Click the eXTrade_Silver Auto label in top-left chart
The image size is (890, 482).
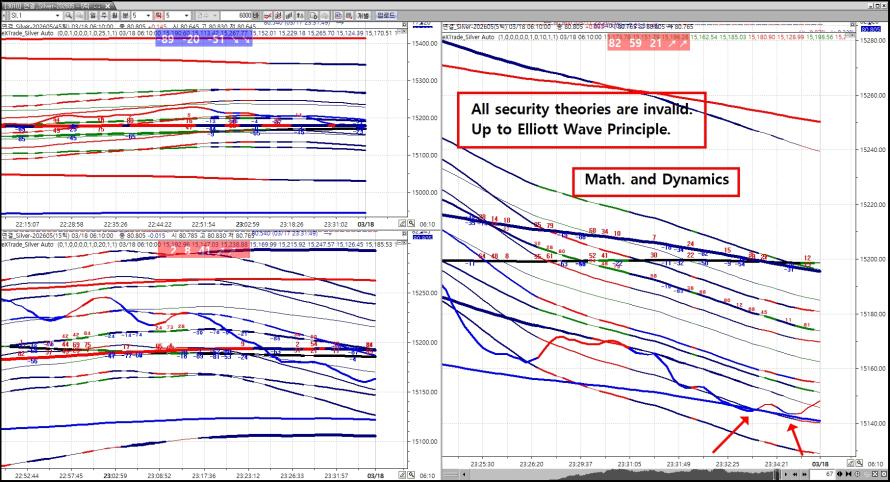(27, 33)
